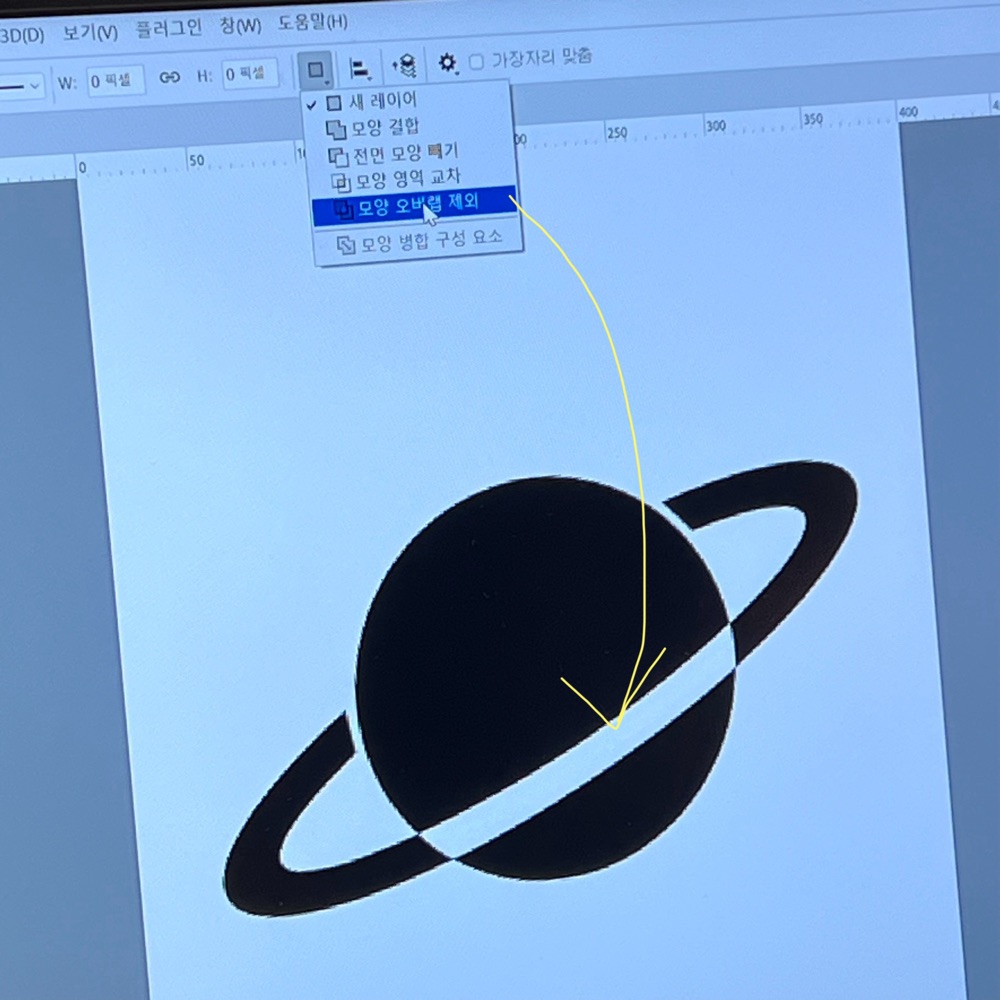The height and width of the screenshot is (1000, 1000).
Task: Click the 모양 영역 교차 icon
Action: click(341, 183)
